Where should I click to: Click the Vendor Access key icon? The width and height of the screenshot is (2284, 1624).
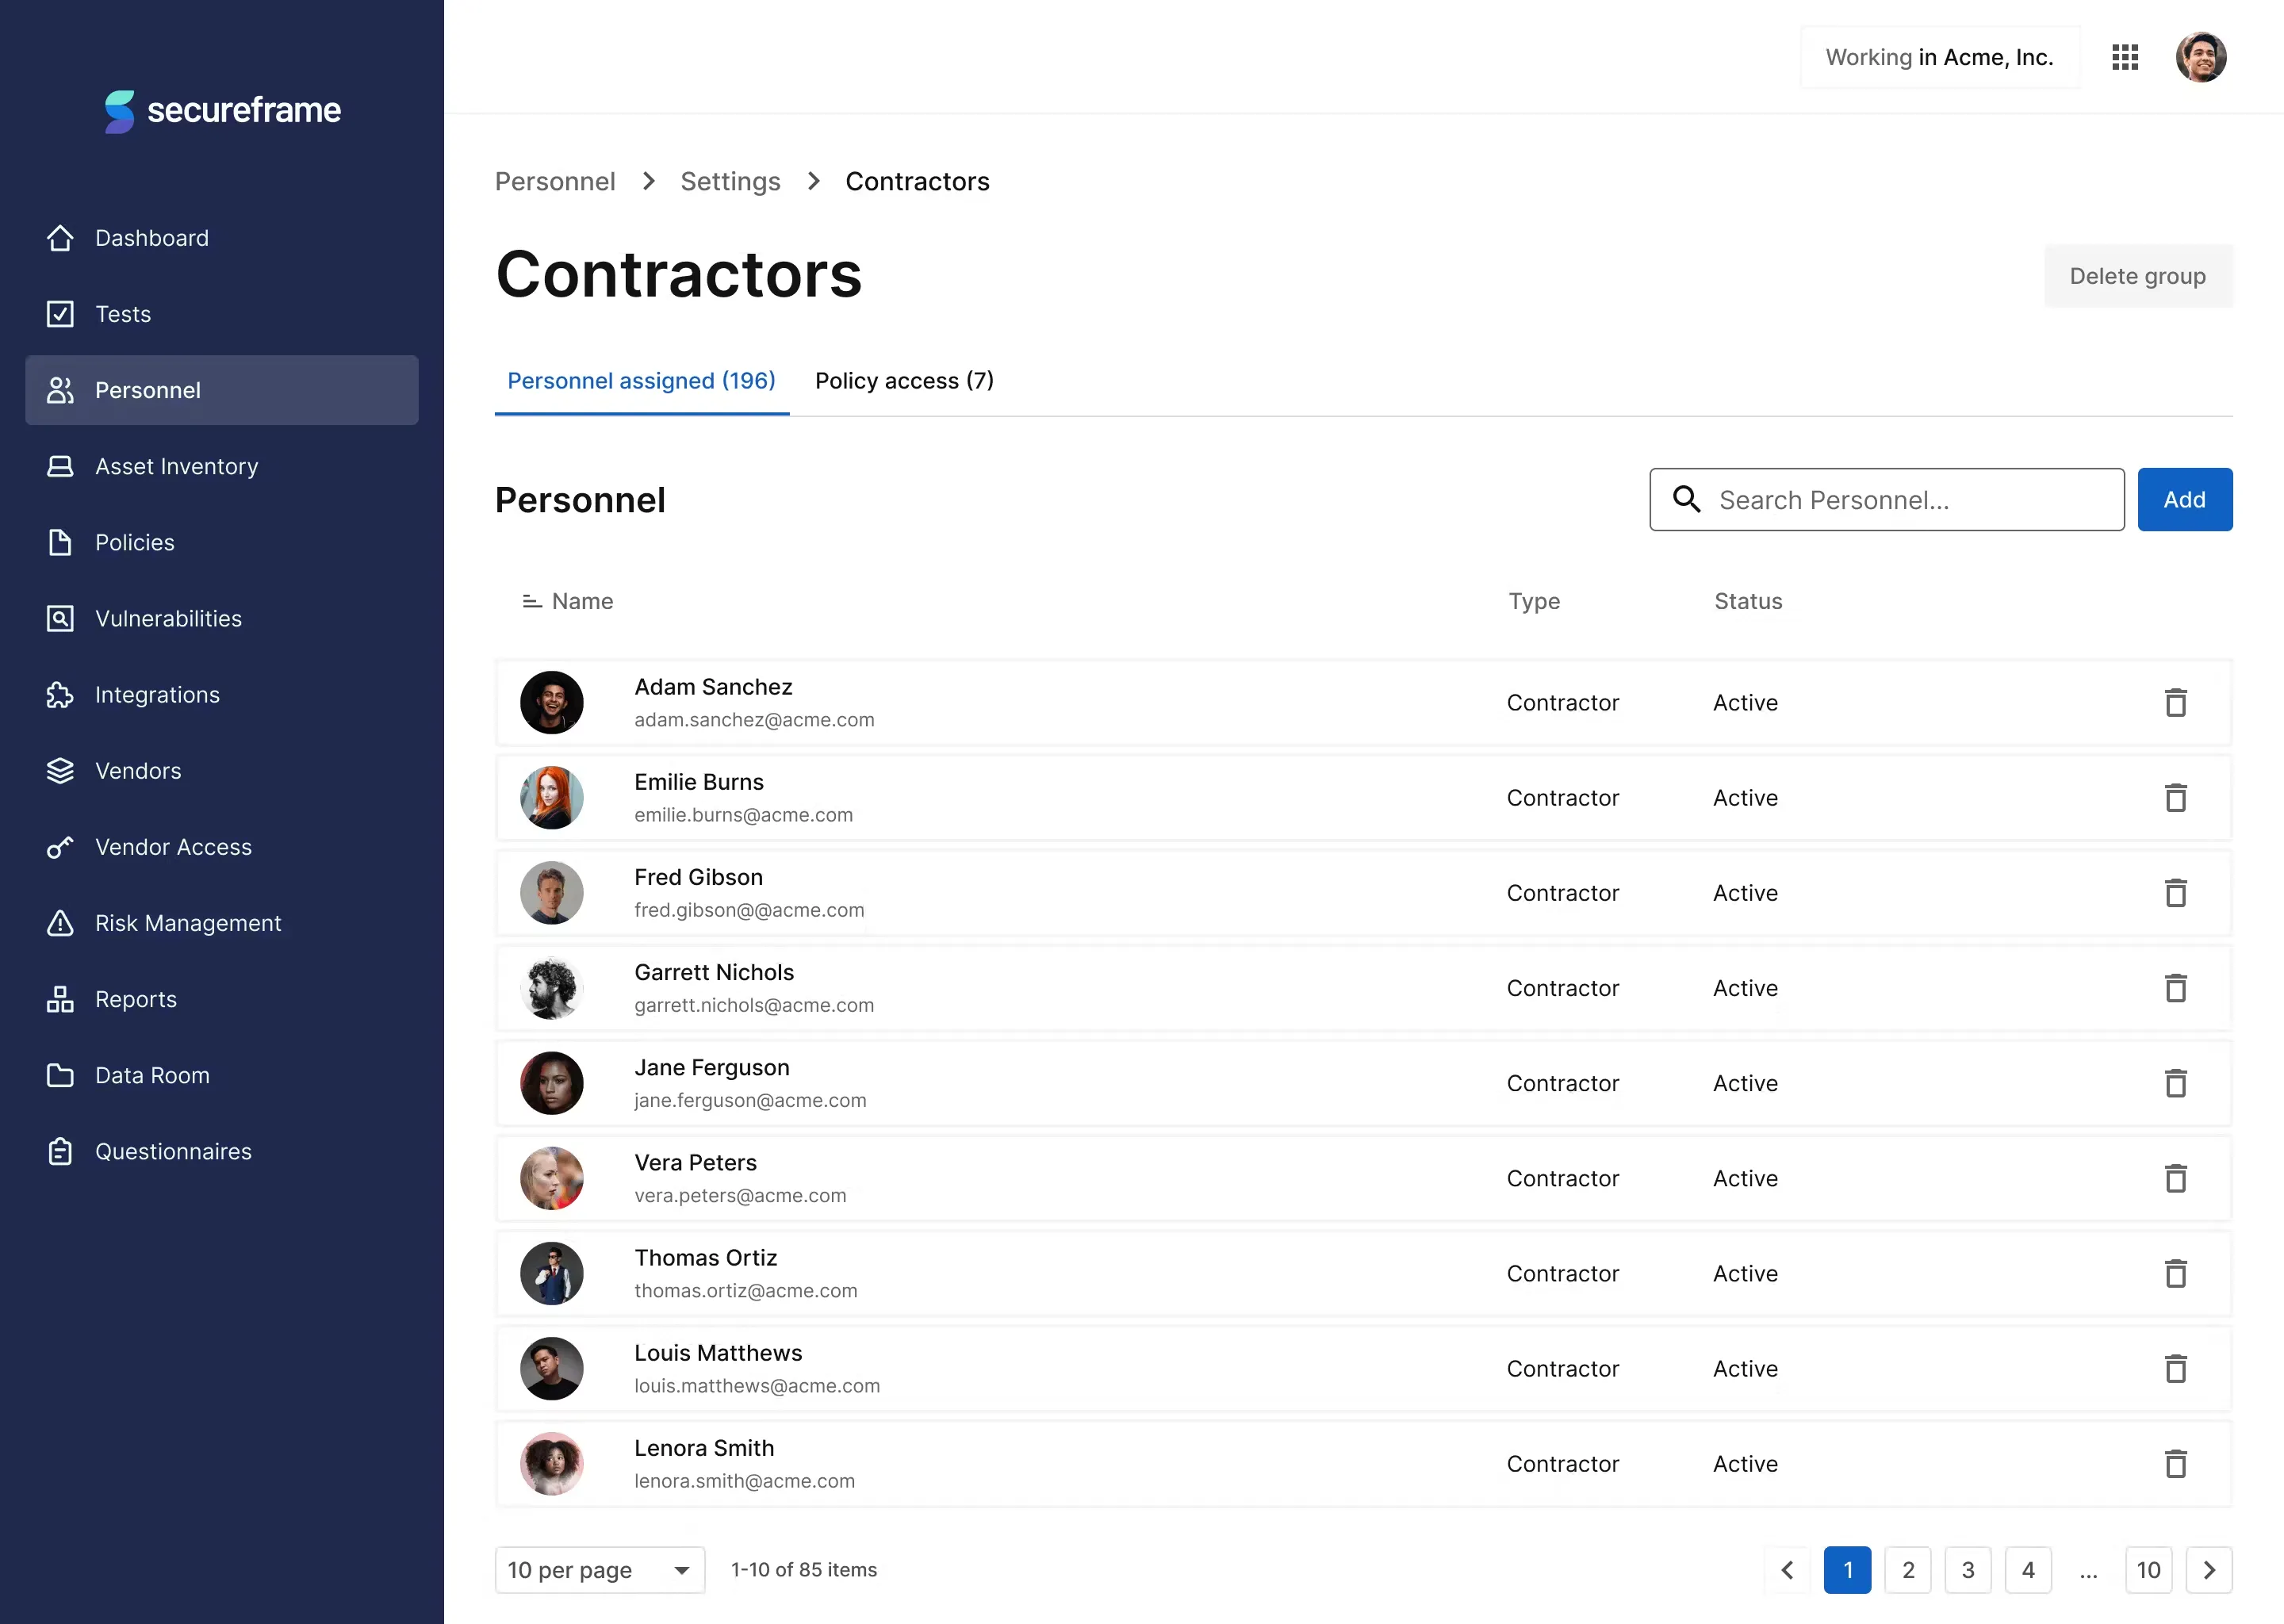(x=60, y=847)
